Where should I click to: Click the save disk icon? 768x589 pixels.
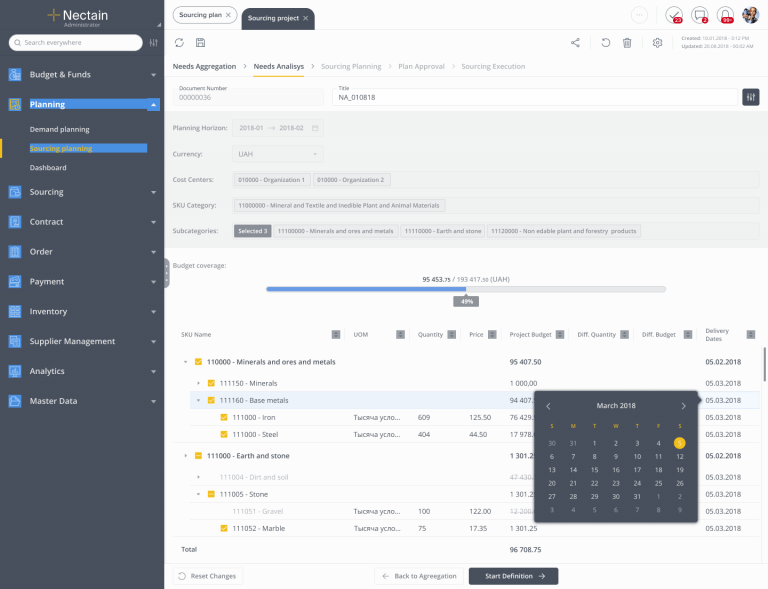[x=200, y=43]
